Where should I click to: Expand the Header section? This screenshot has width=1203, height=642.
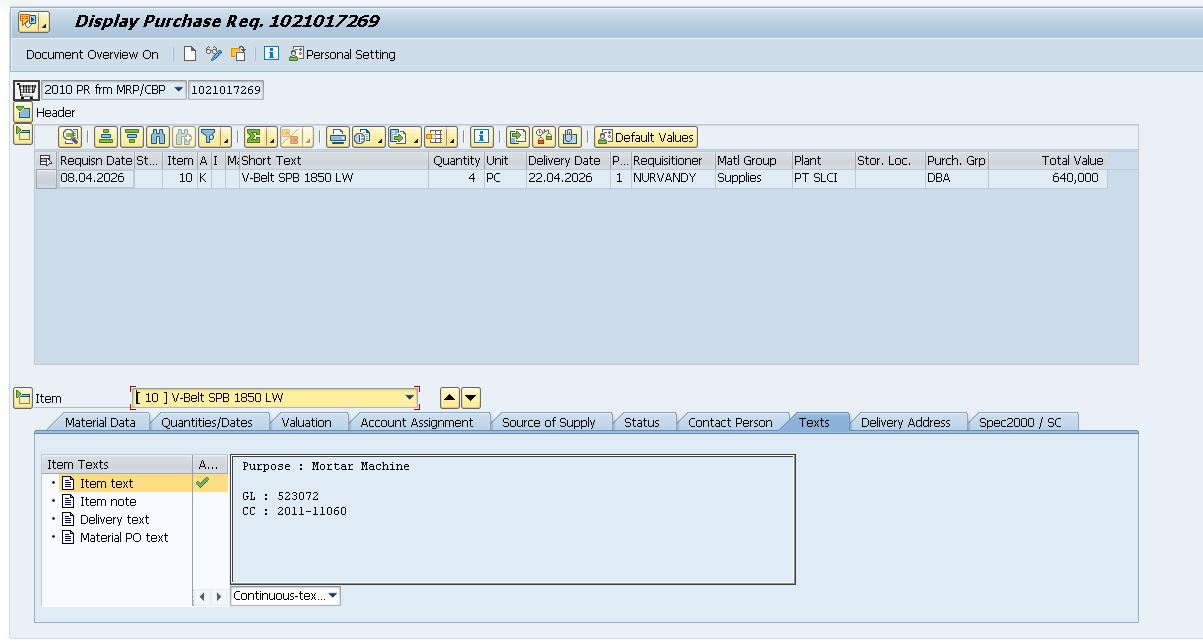(23, 113)
